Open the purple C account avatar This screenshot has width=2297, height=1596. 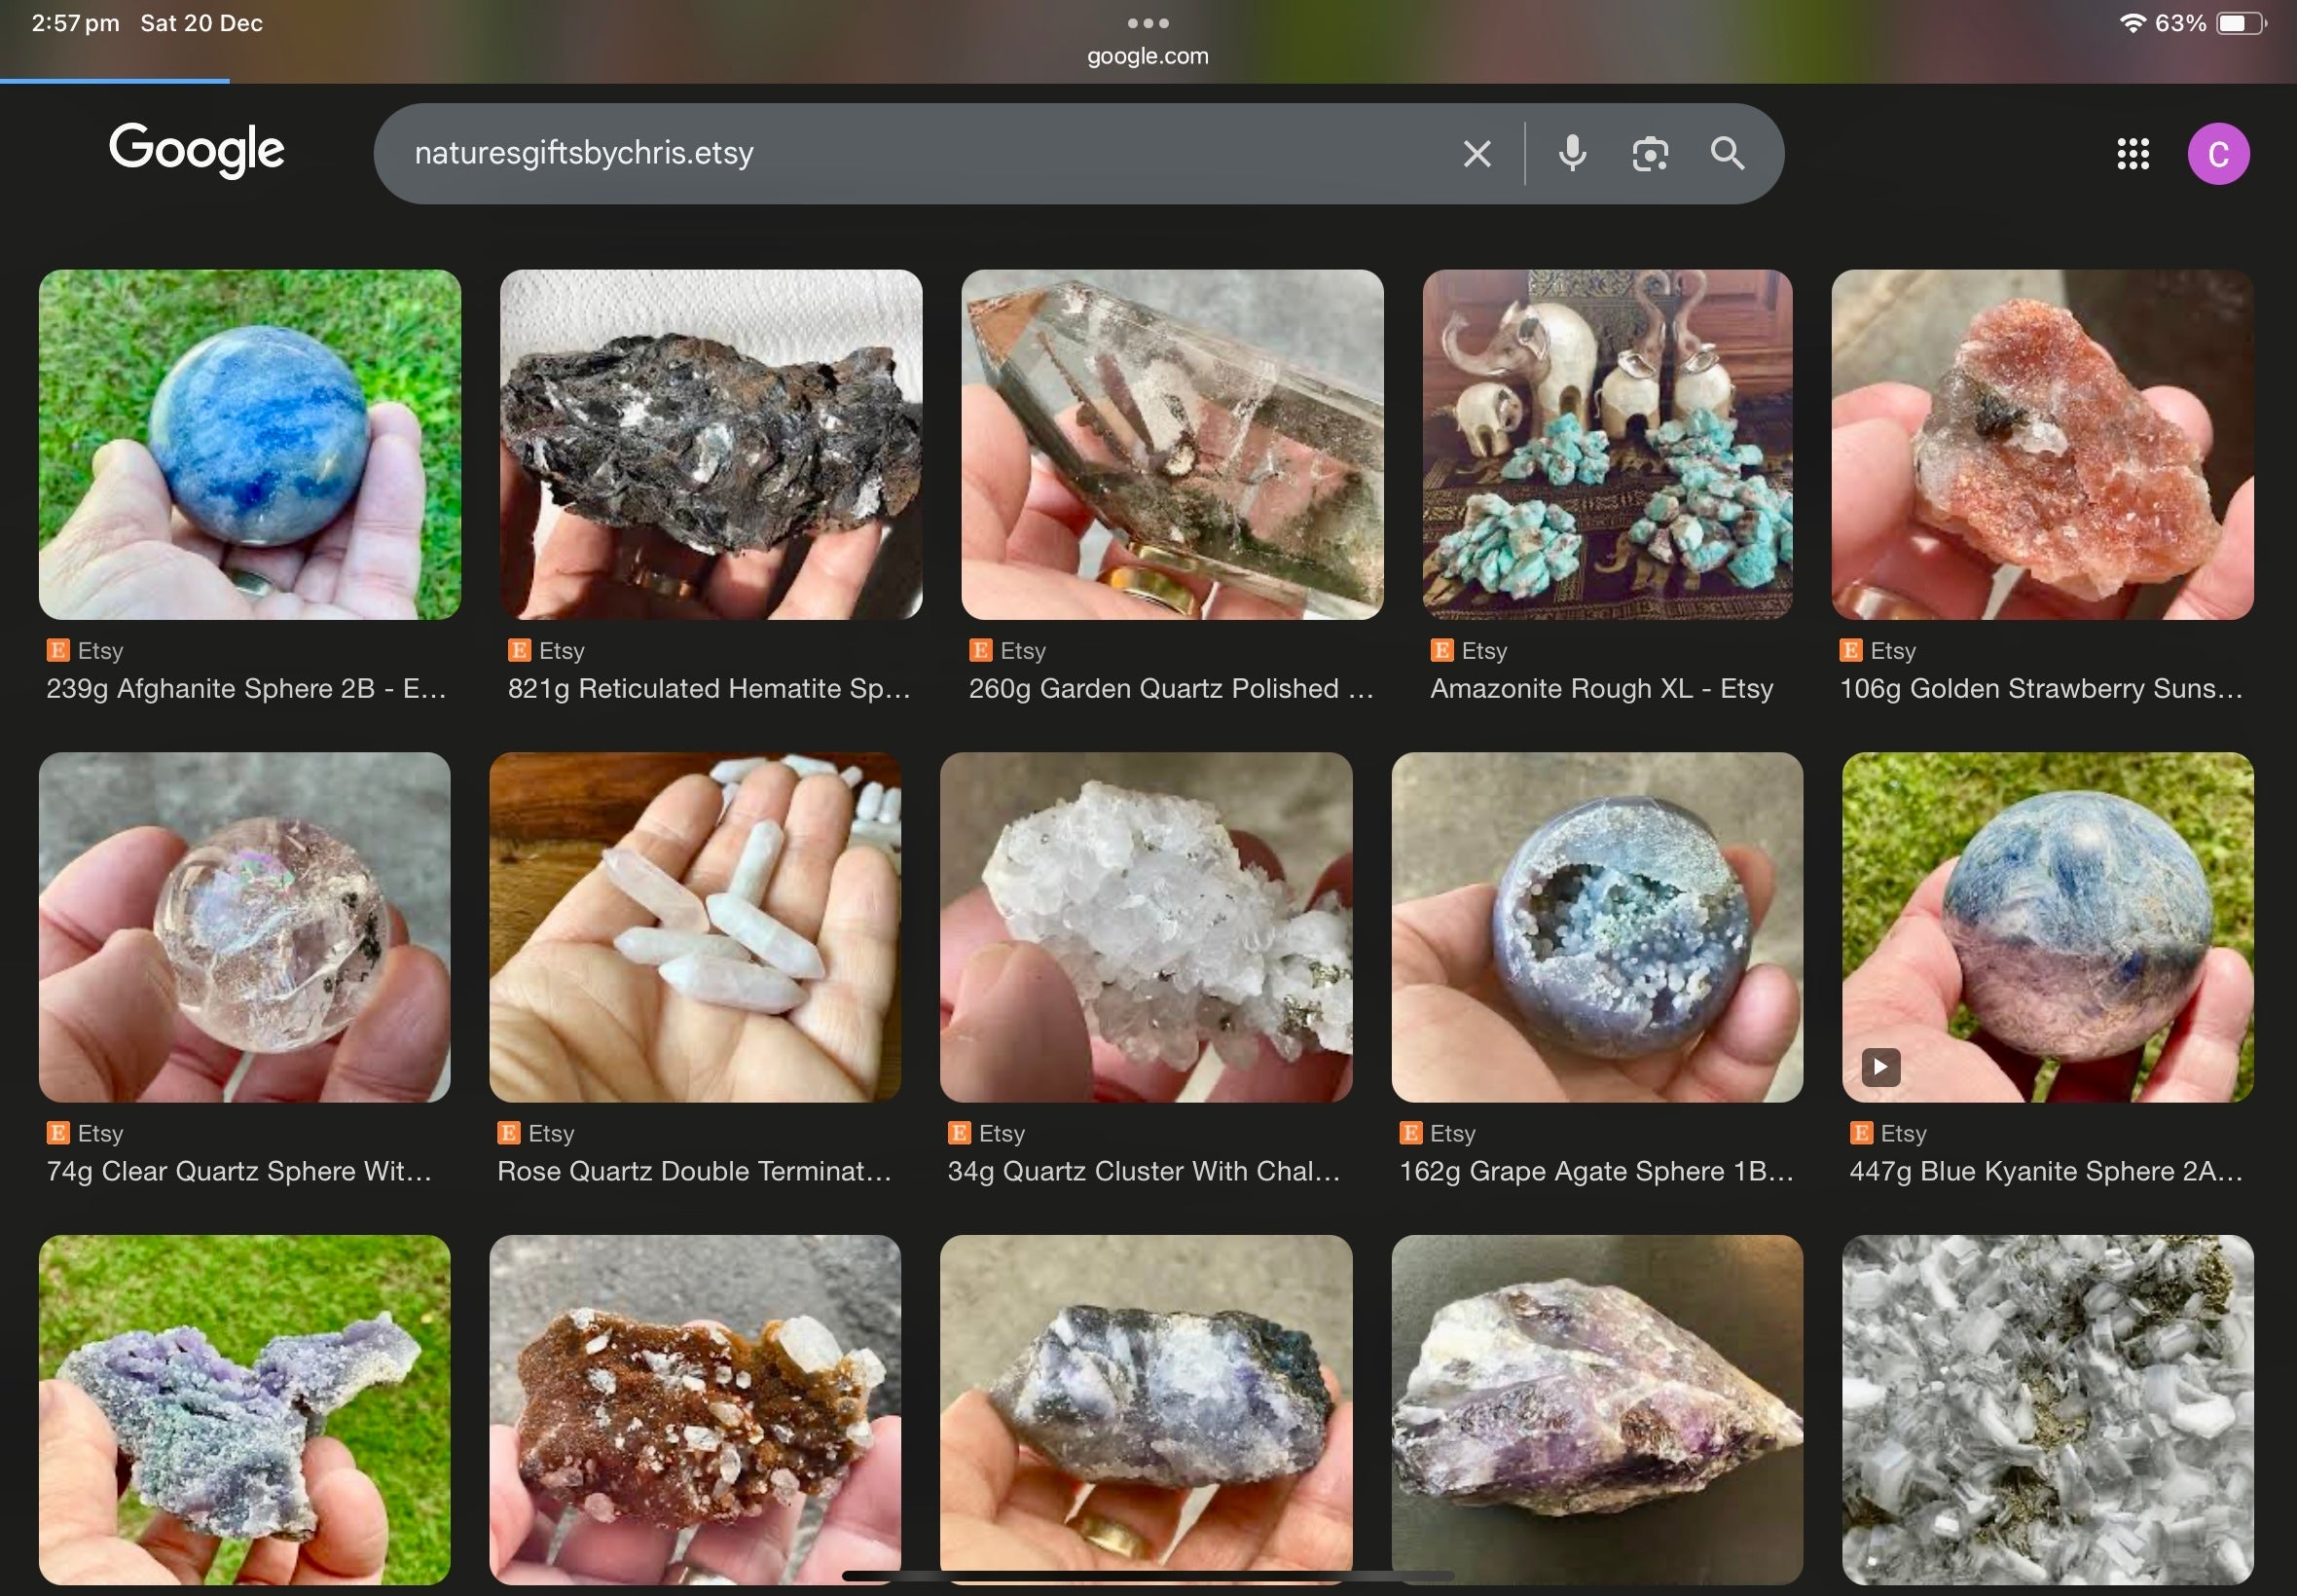pos(2217,154)
